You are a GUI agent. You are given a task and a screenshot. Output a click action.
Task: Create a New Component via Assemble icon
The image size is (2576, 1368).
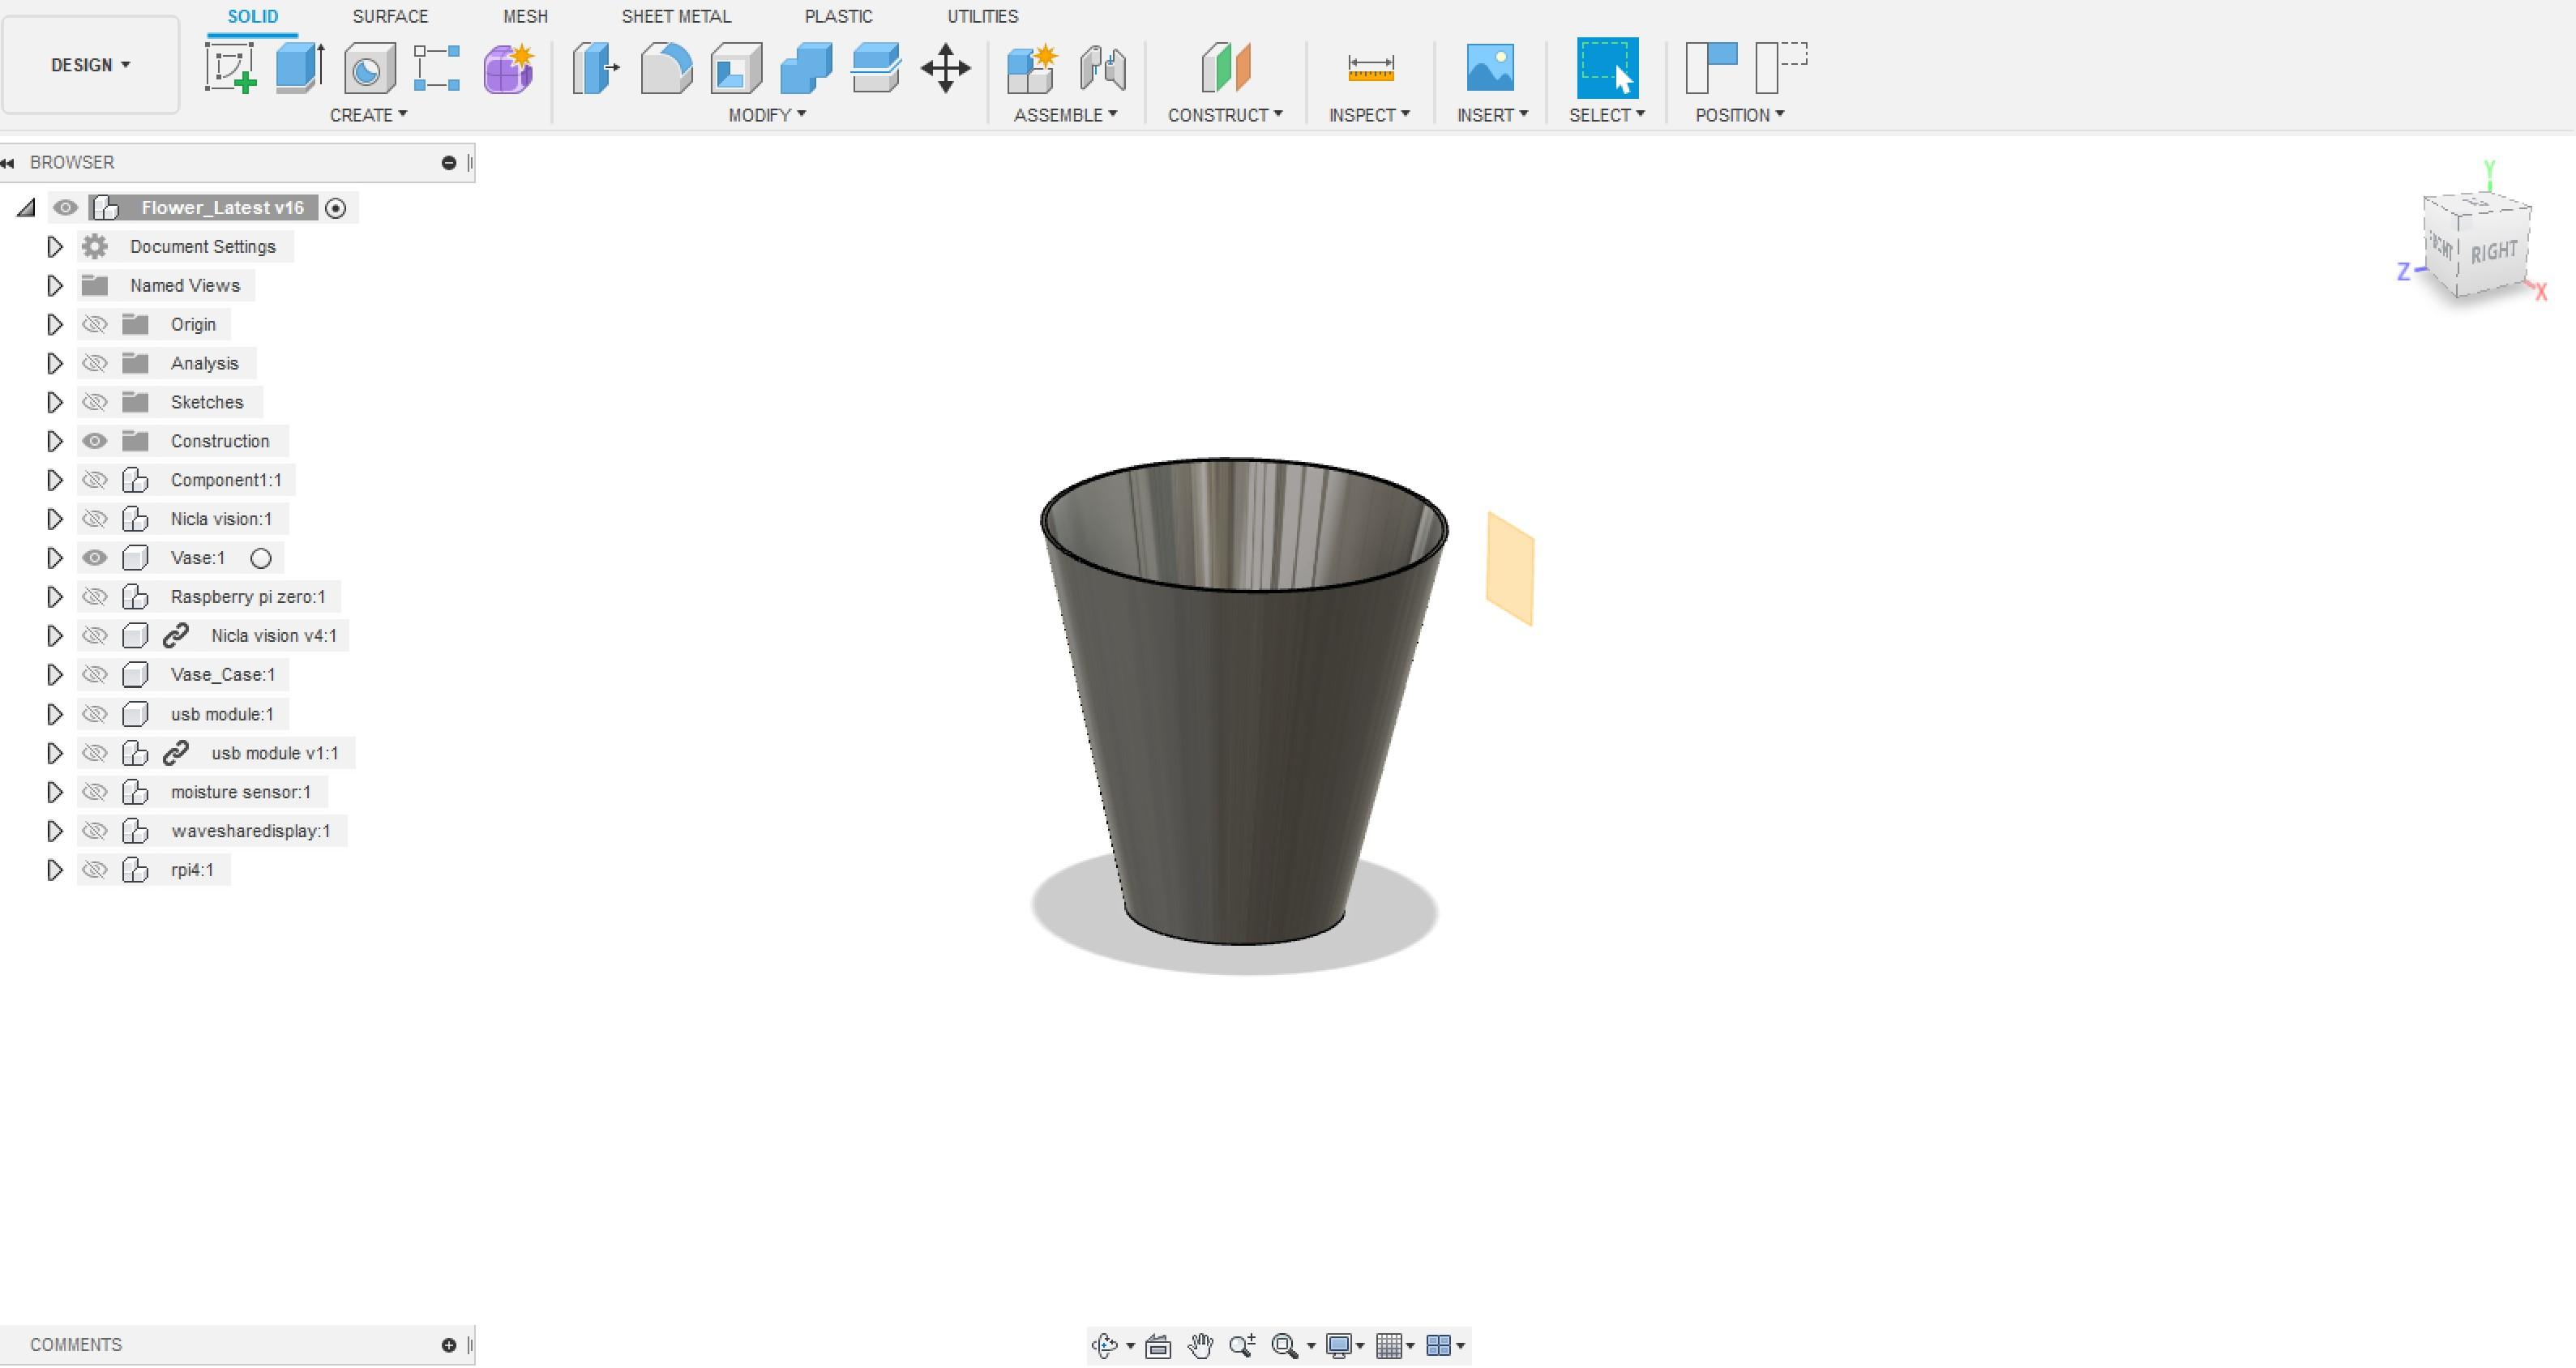click(x=1031, y=68)
